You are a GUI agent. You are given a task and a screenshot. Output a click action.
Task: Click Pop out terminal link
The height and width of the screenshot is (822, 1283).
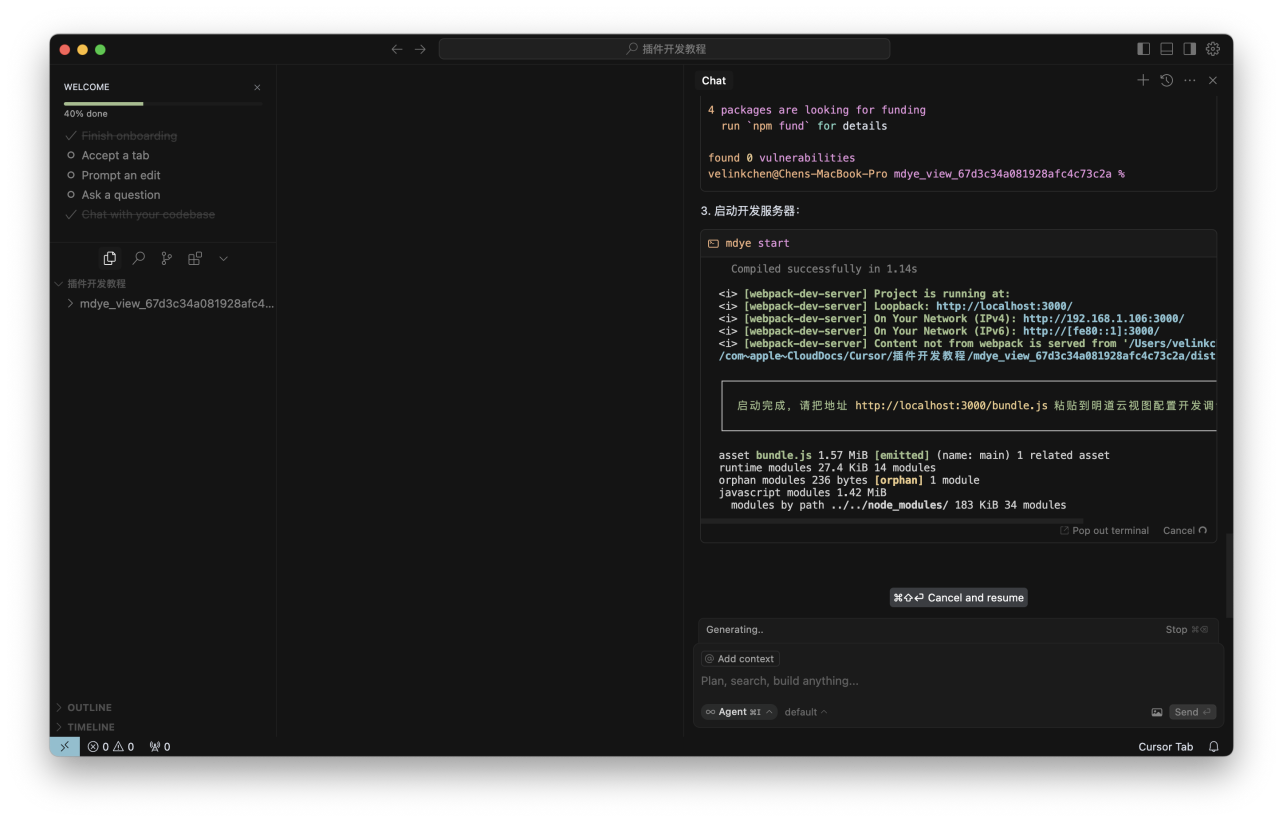coord(1104,531)
